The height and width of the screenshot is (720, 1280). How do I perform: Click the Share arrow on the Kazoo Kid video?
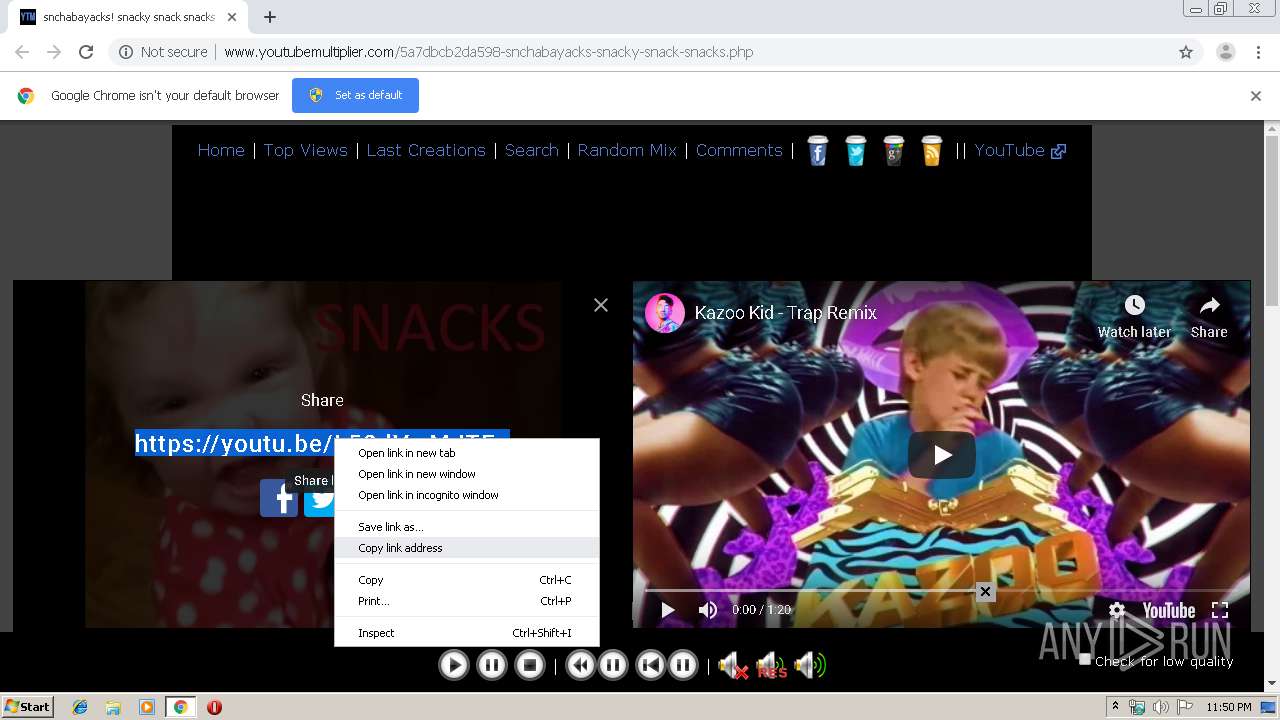tap(1209, 305)
